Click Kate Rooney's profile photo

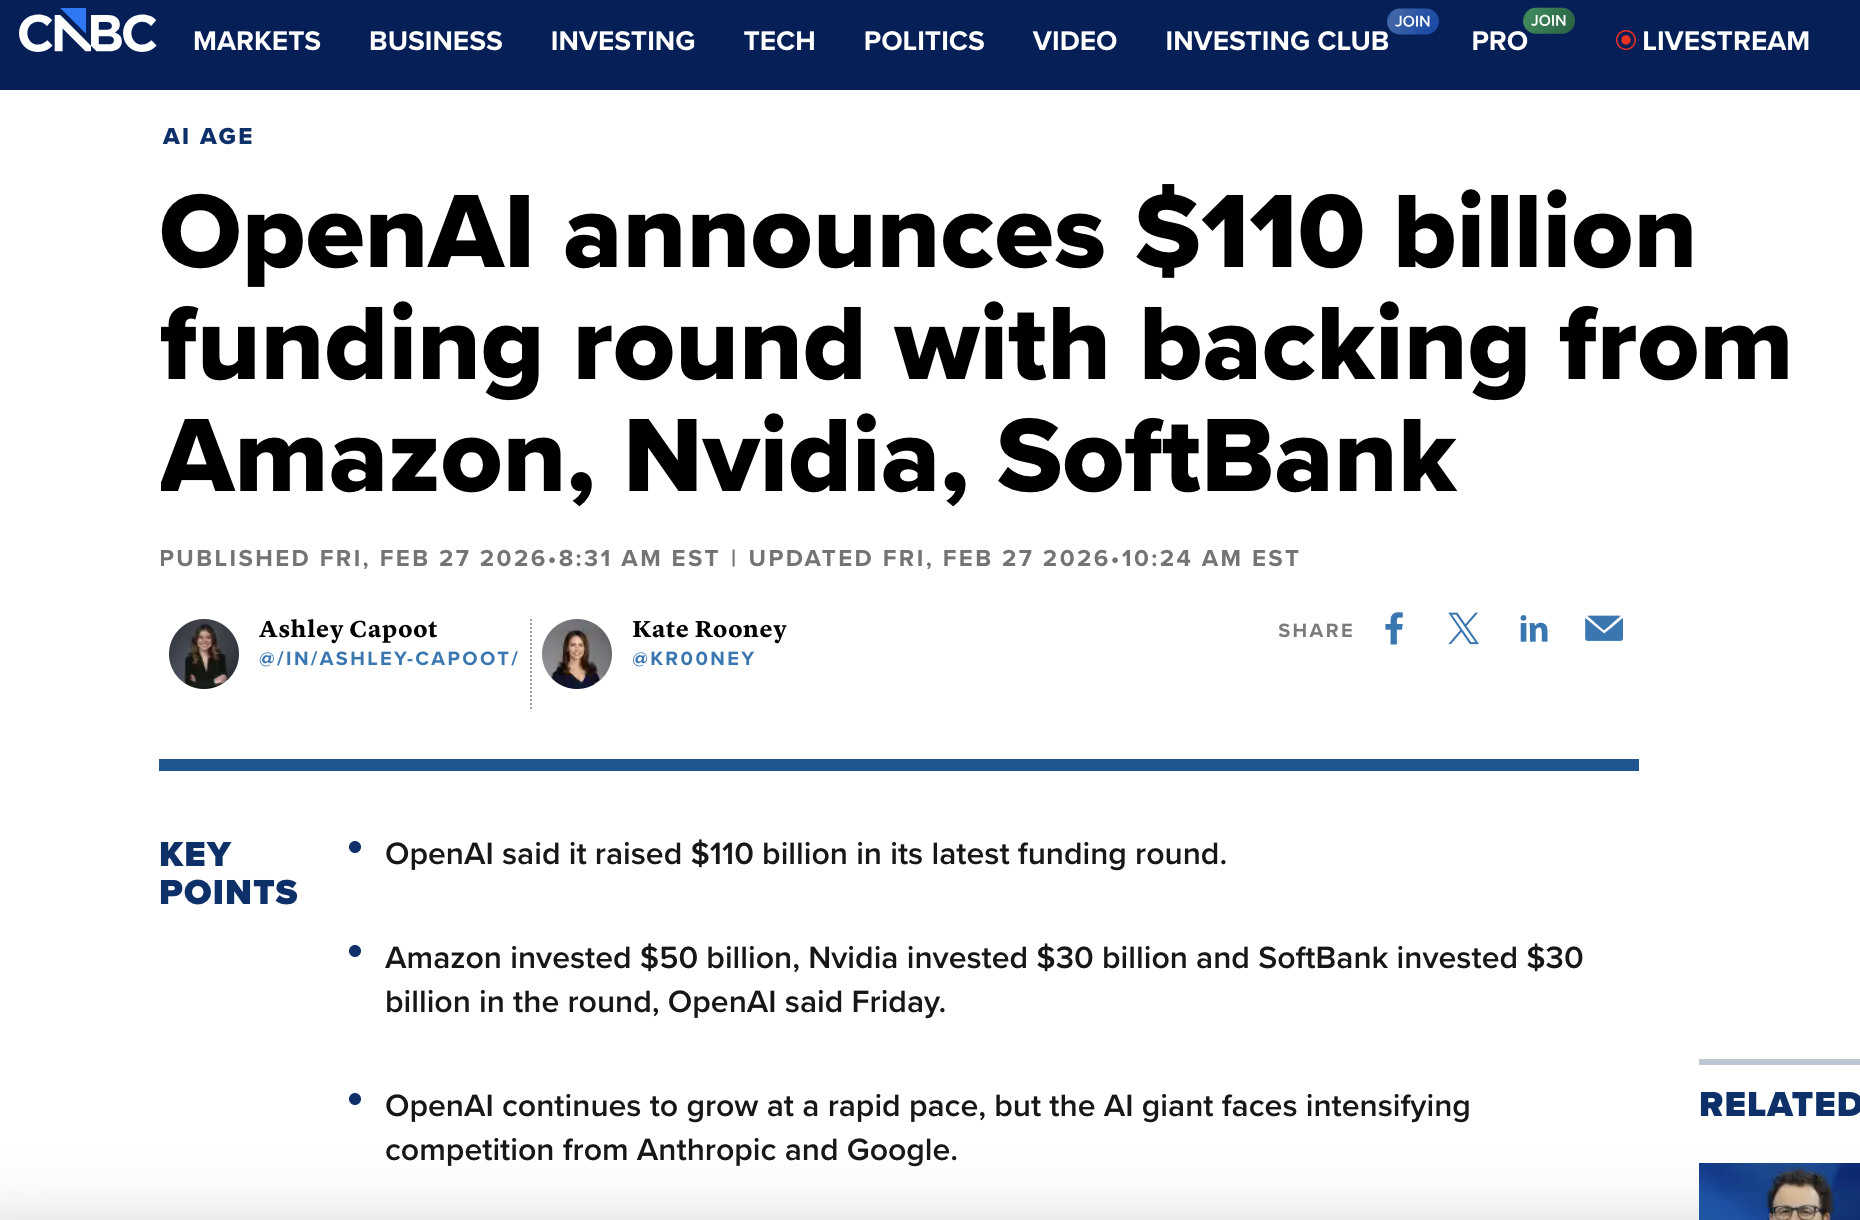coord(577,654)
